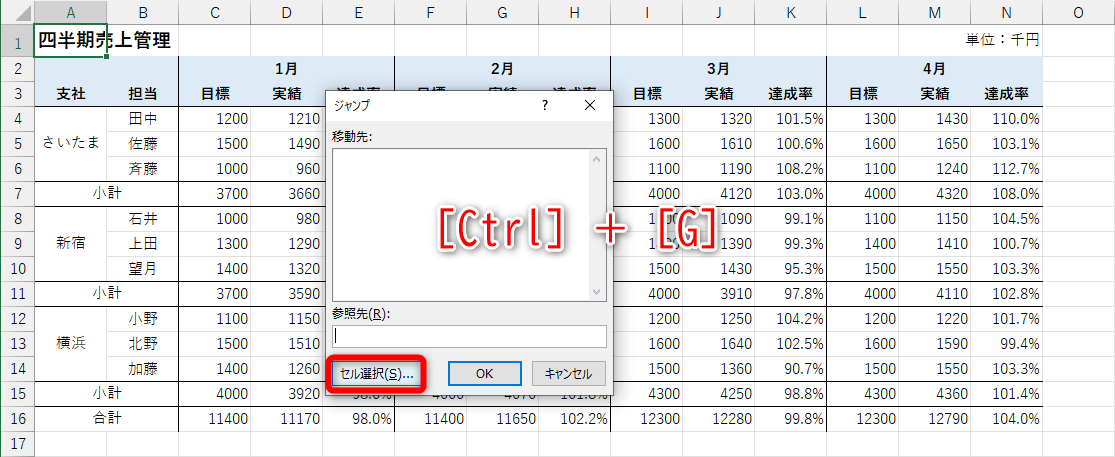Cancel the ジャンプ dialog with キャンセル
This screenshot has width=1115, height=457.
567,374
